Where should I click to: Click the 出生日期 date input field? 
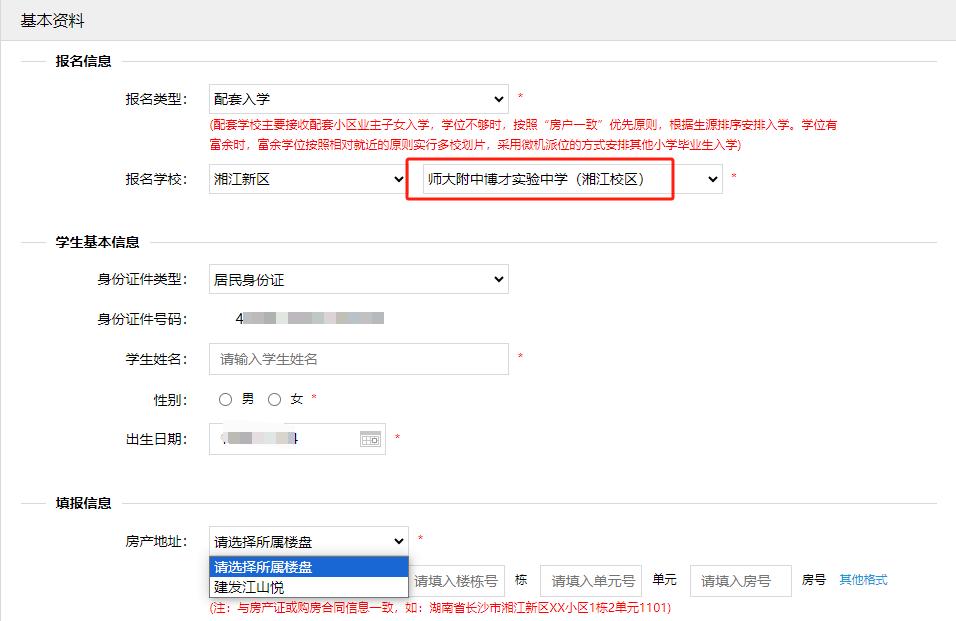tap(285, 439)
